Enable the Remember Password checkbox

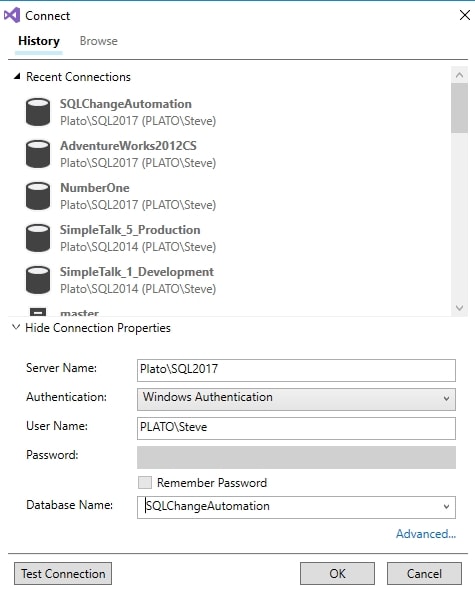coord(145,482)
